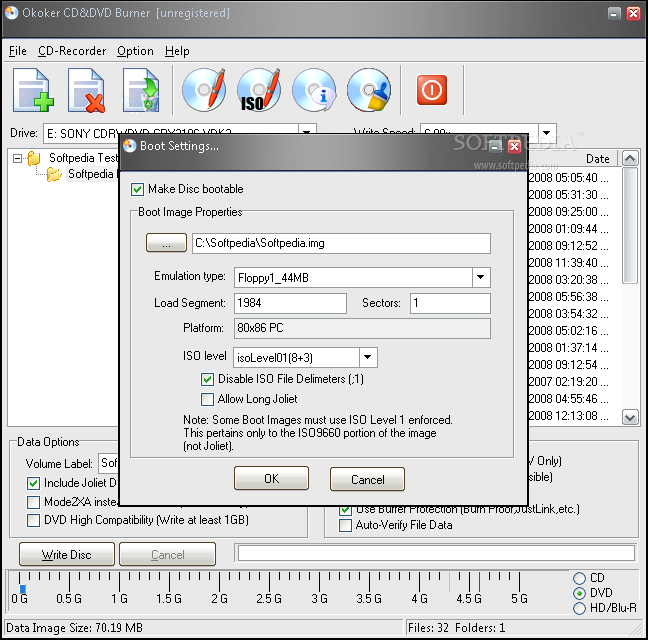Click the 2007 02:19:20 date row
Screen dimensions: 648x640
click(x=569, y=382)
